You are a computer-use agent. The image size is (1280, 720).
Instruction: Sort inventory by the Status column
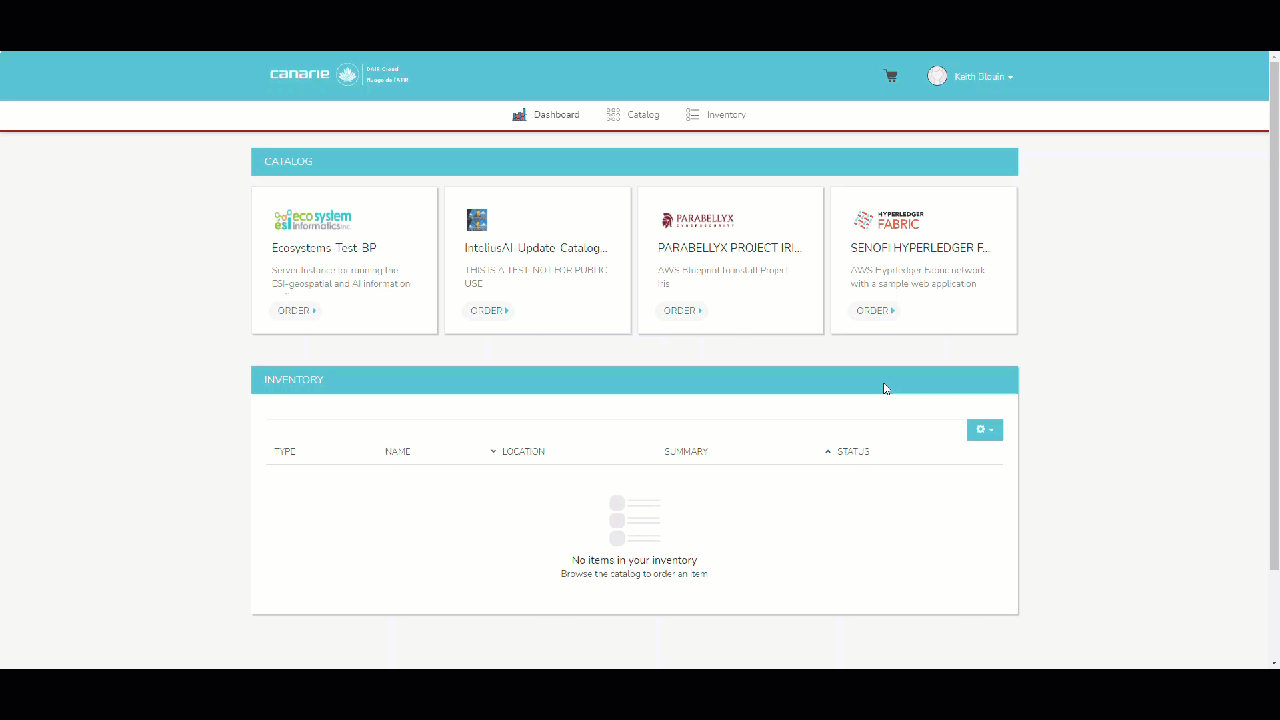pos(852,452)
